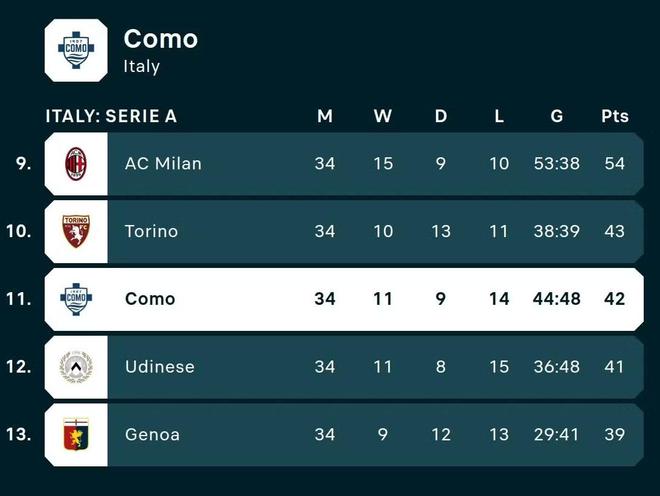Click Como's 44:48 goals value
This screenshot has width=660, height=496.
tap(557, 298)
